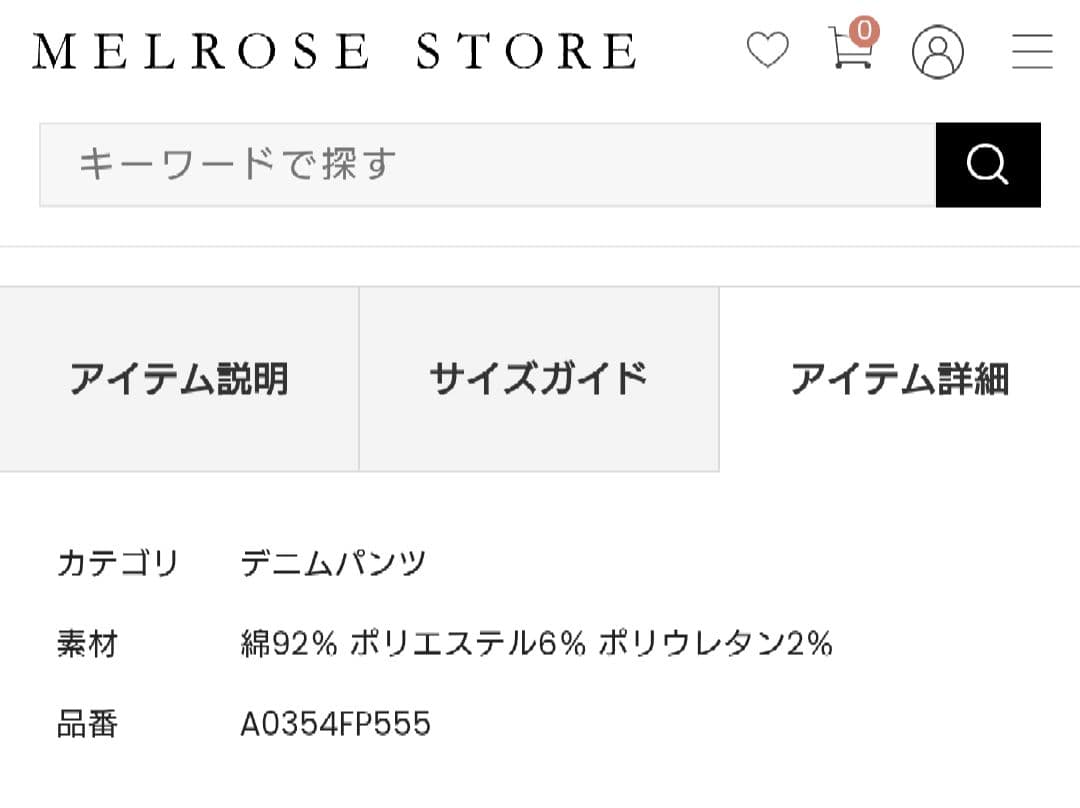The image size is (1080, 808).
Task: Select the アイテム詳細 tab
Action: coord(901,380)
